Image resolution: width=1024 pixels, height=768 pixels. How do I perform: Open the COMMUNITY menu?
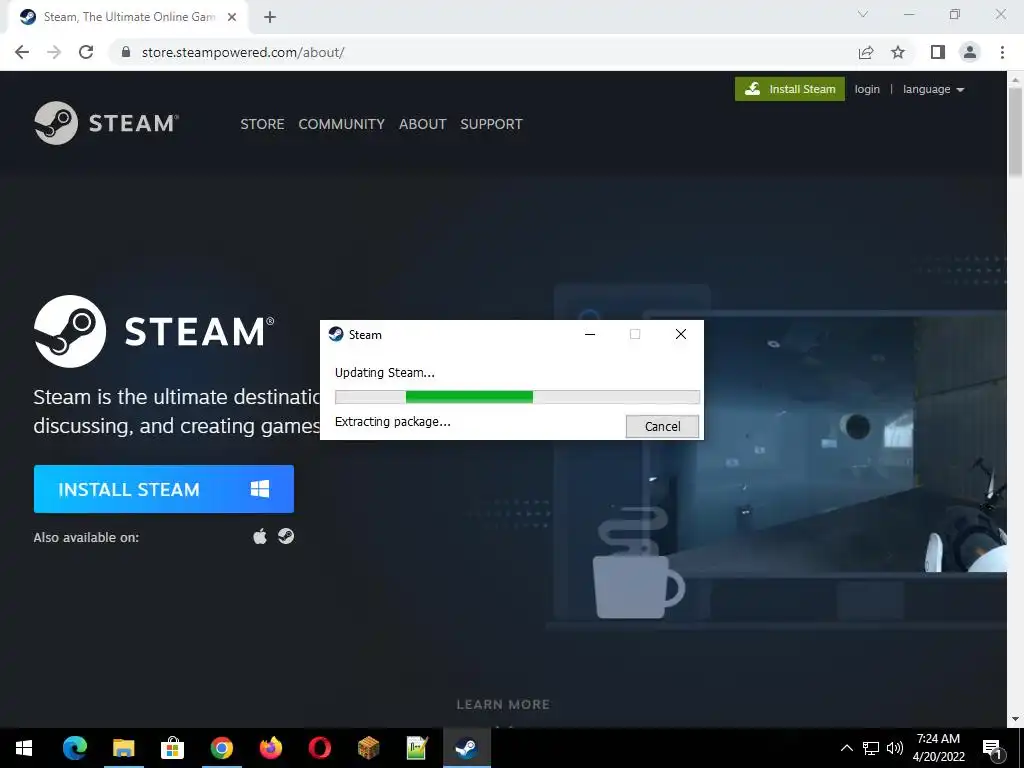click(x=342, y=124)
